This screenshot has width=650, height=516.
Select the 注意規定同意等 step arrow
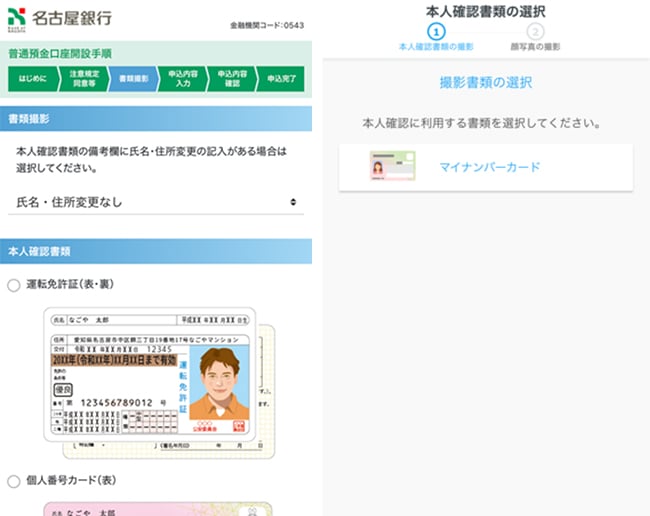[x=82, y=80]
